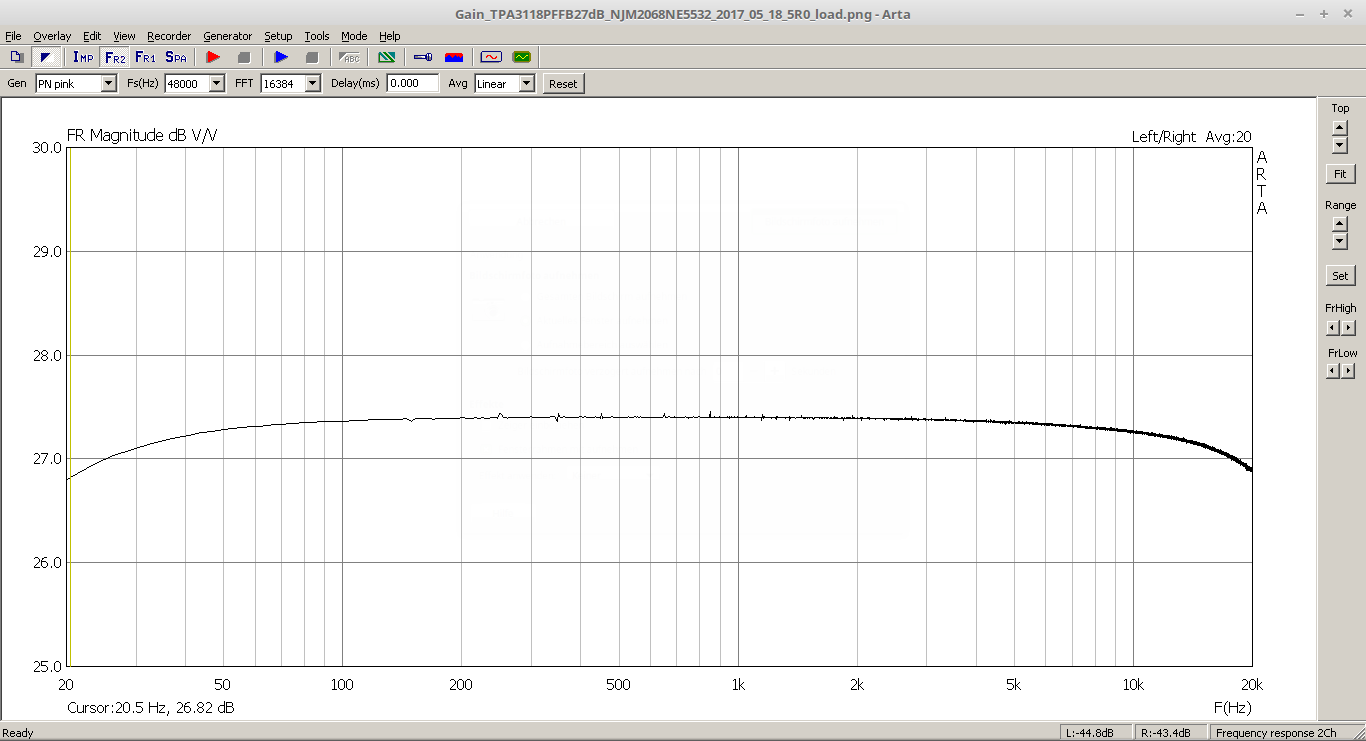Switch to impulse response (Imp) mode
Screen dimensions: 1366x741
(83, 57)
